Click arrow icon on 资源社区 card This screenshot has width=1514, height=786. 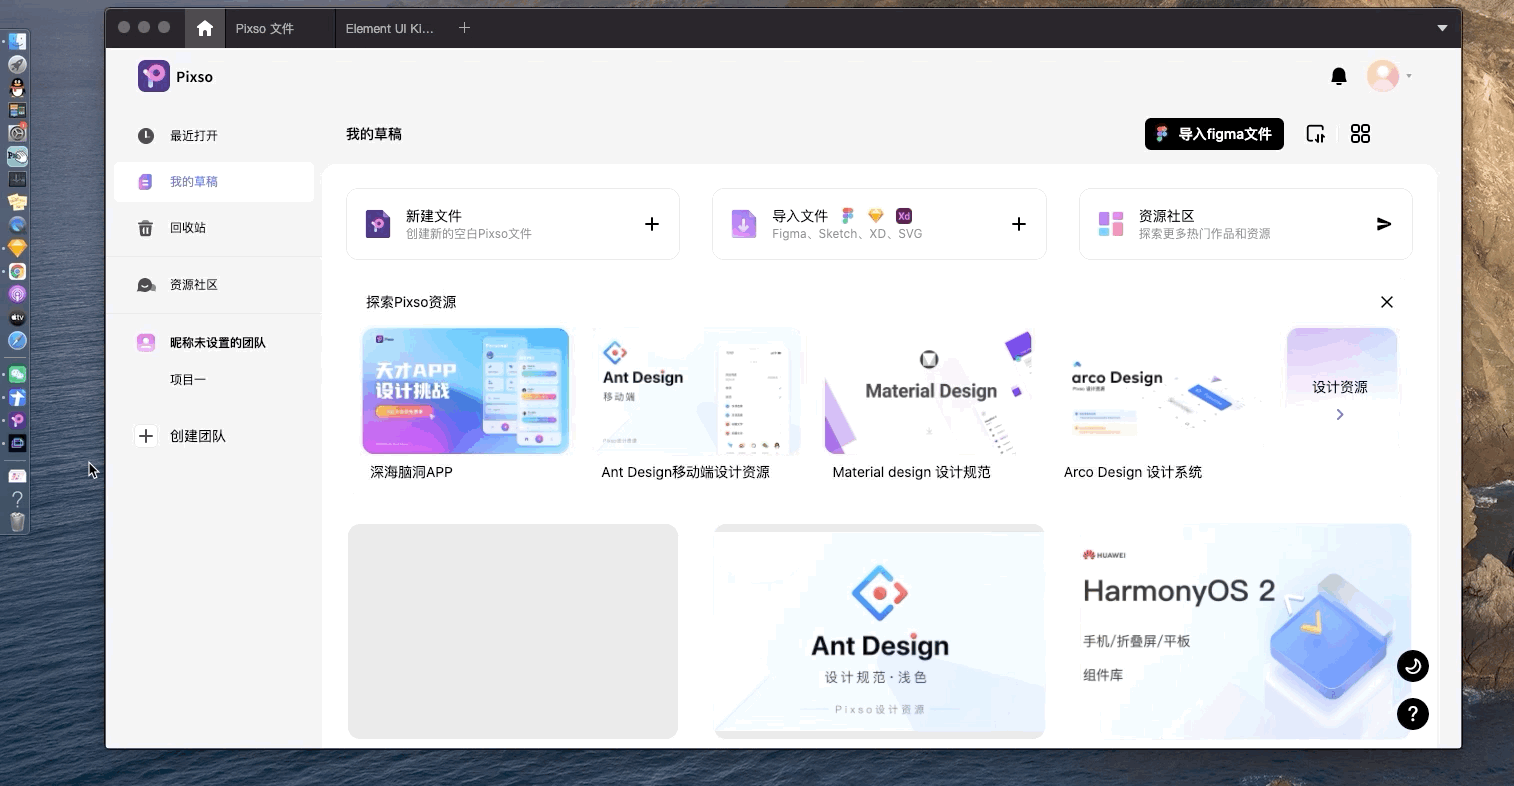(x=1384, y=224)
